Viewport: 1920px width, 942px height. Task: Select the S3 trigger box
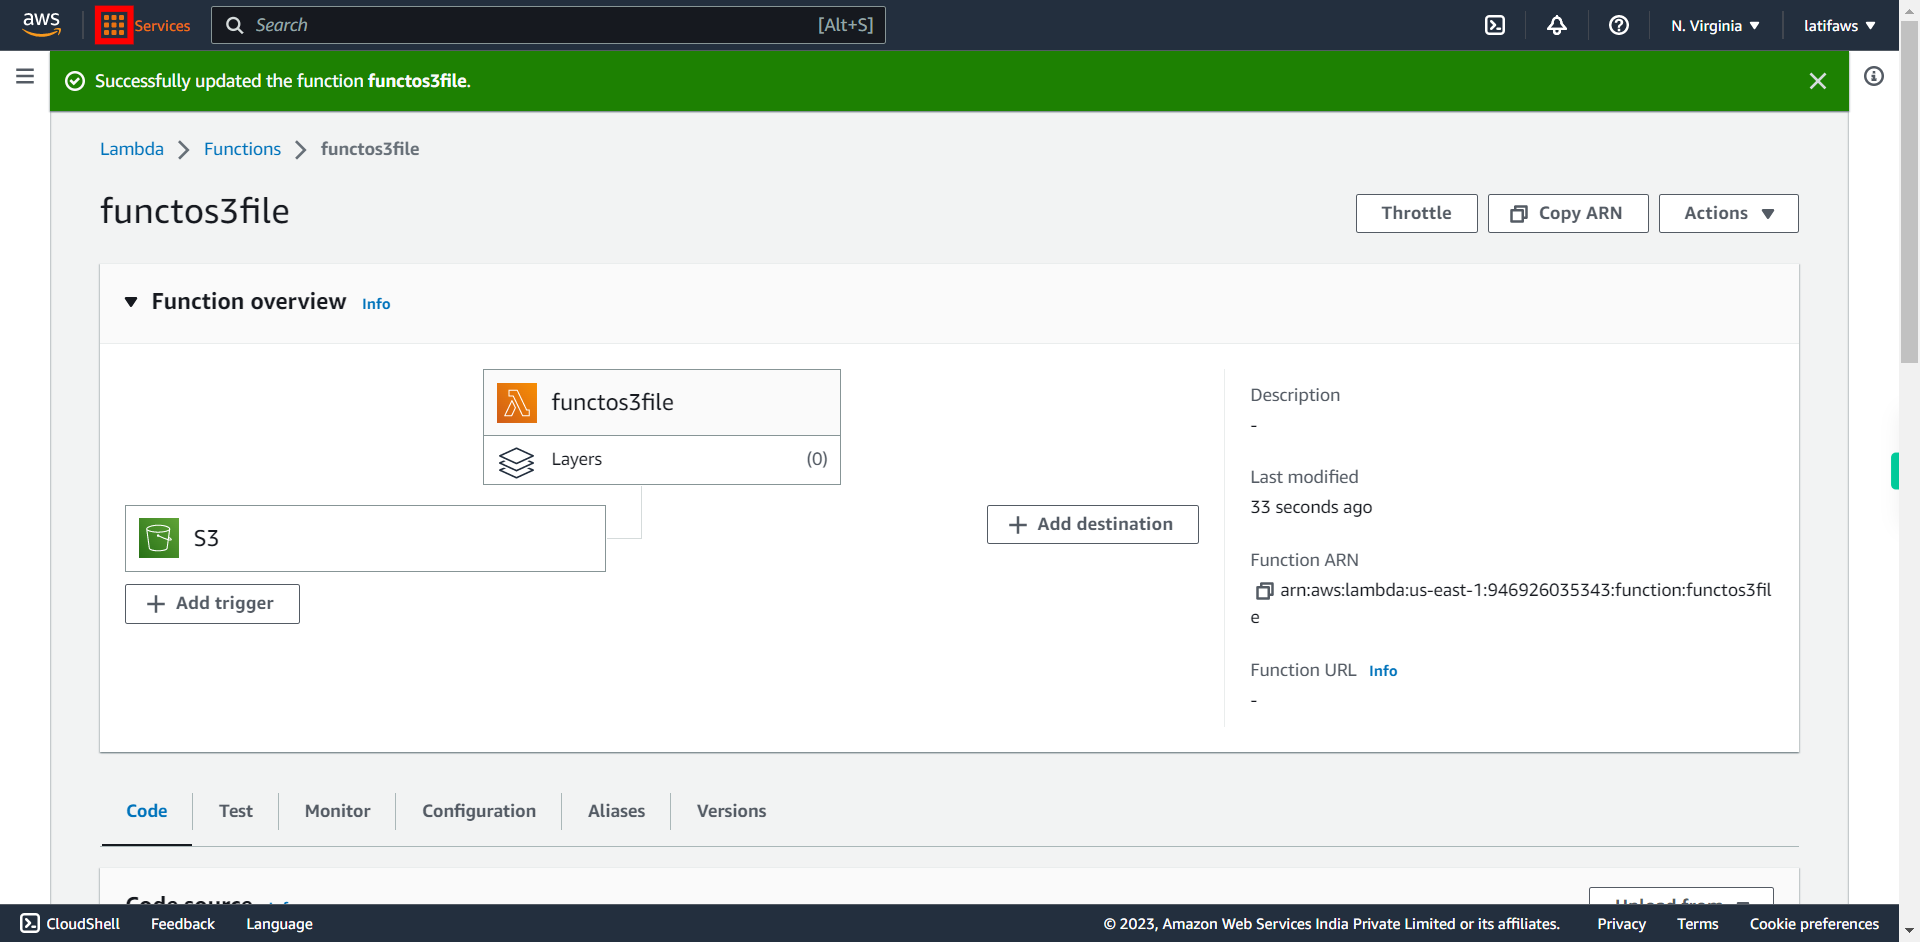tap(365, 538)
